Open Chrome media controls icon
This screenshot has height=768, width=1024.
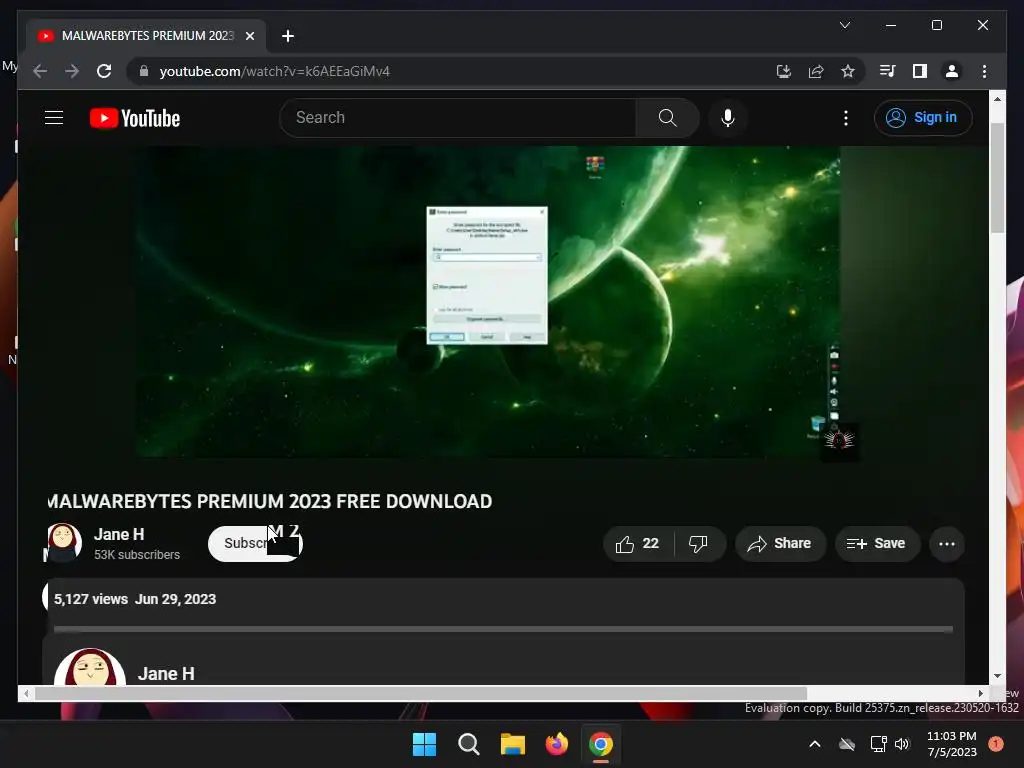coord(888,71)
